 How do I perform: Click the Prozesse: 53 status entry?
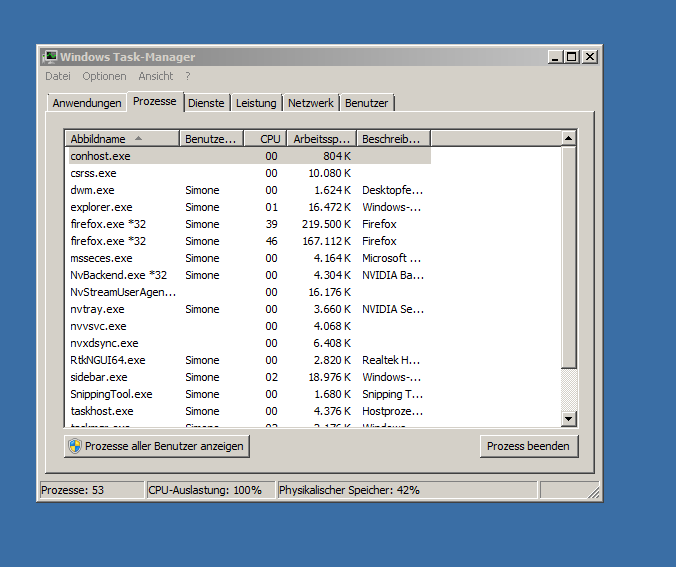coord(92,490)
